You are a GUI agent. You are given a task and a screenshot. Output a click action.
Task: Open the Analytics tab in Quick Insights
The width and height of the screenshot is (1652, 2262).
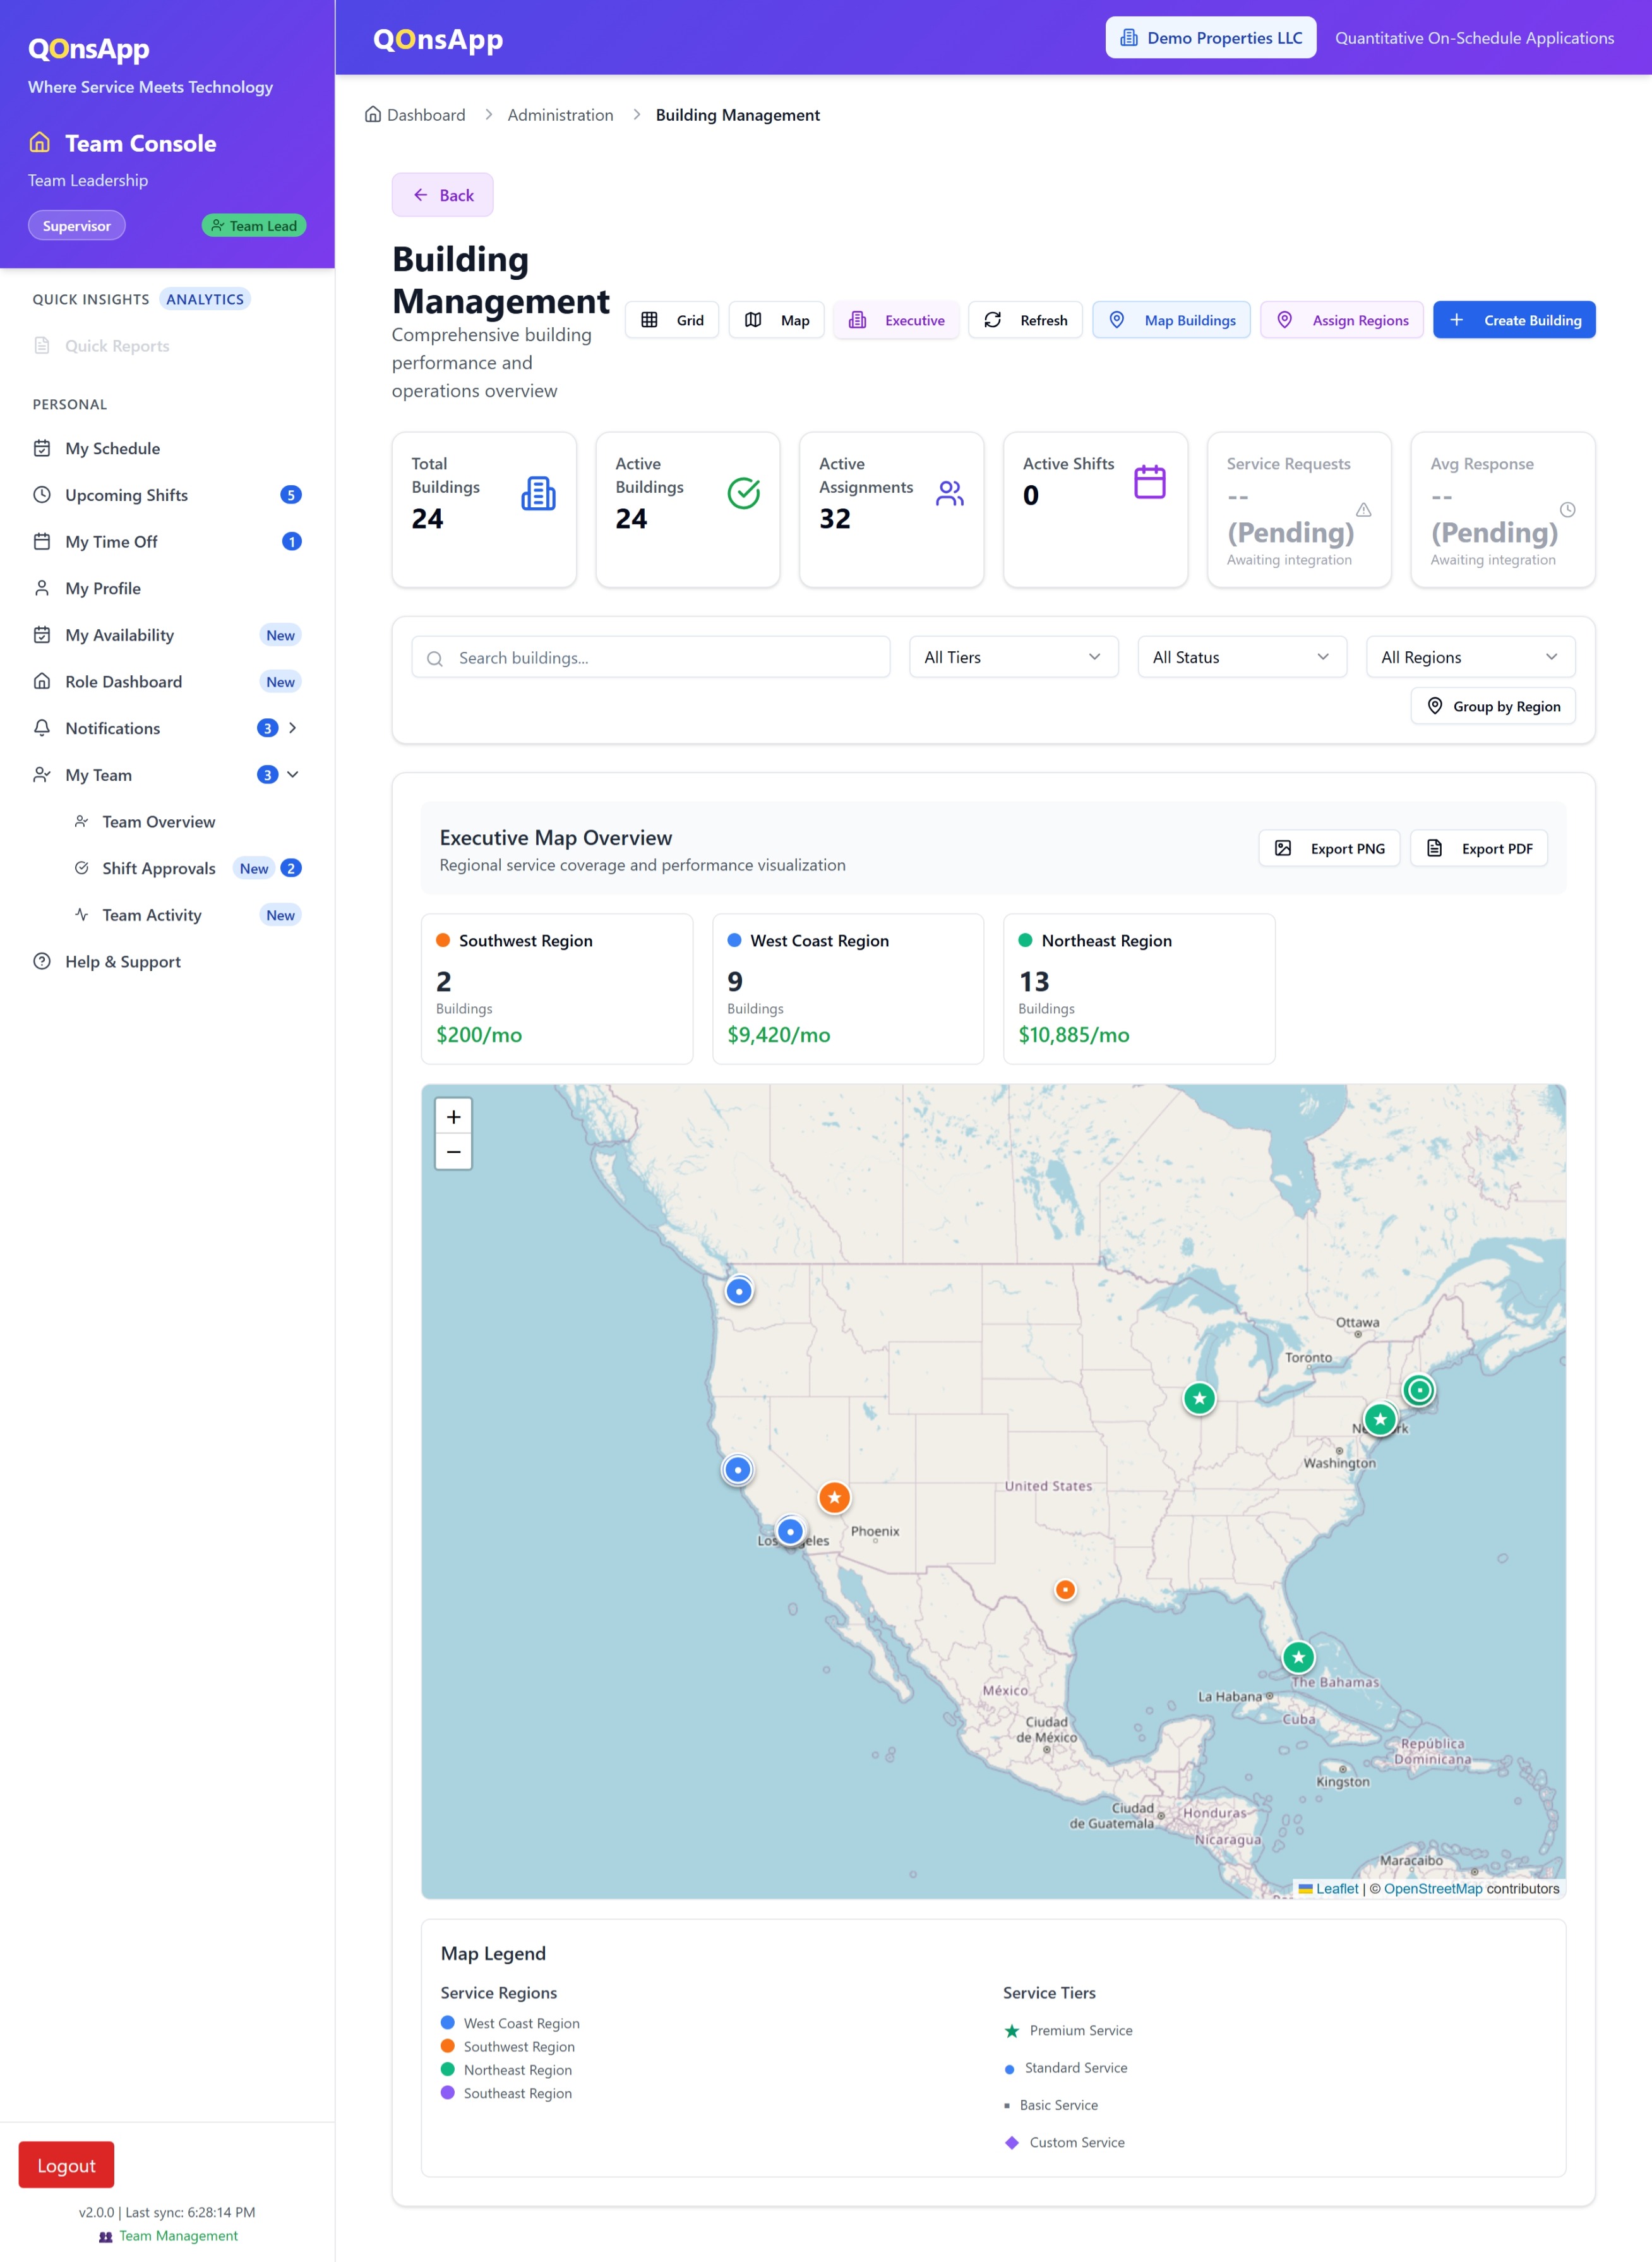click(x=205, y=299)
